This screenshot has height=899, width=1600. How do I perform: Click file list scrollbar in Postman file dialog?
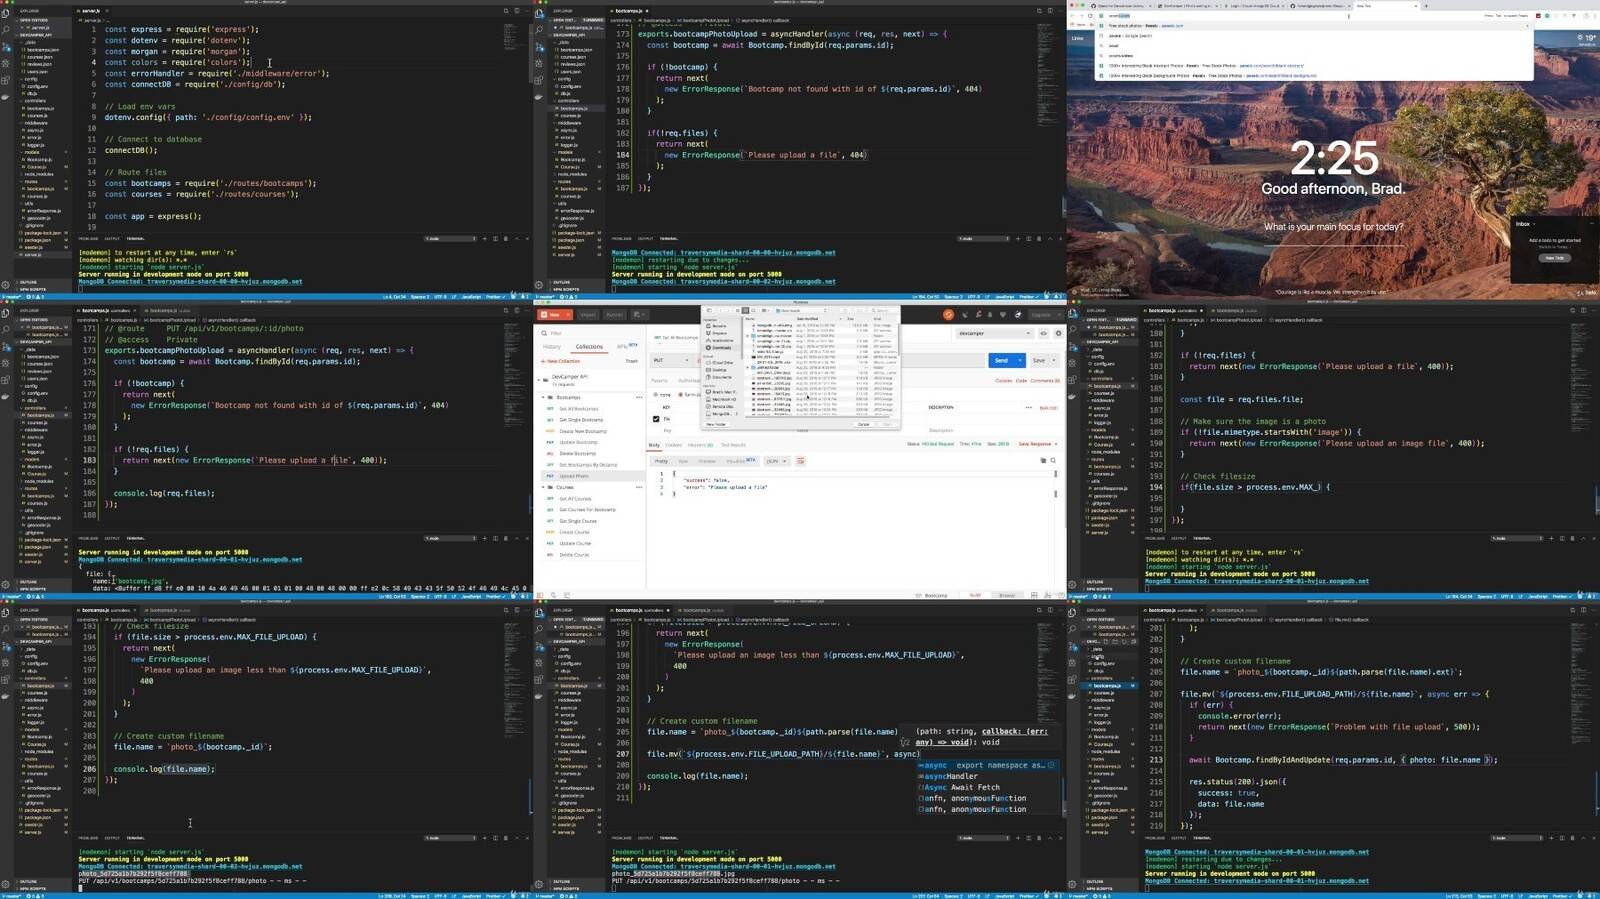coord(899,337)
